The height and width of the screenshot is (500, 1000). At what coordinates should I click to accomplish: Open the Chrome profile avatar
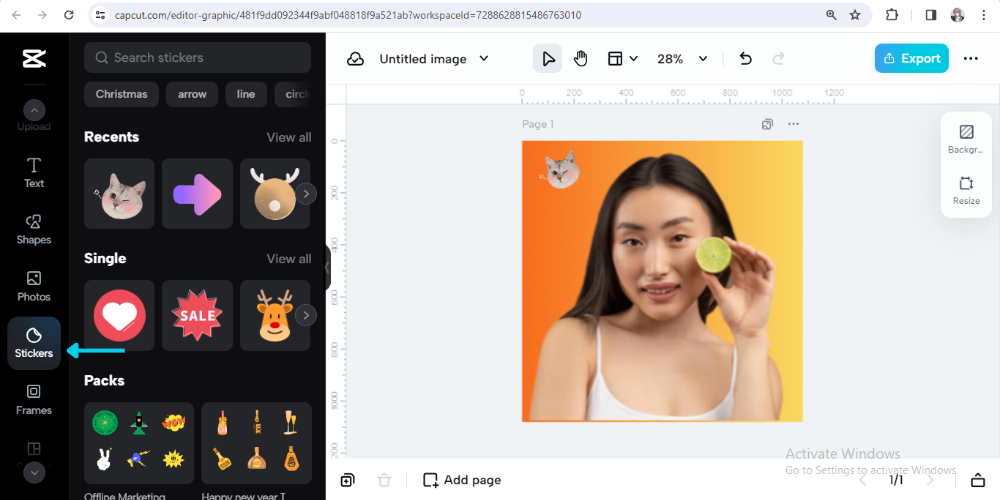[x=957, y=15]
